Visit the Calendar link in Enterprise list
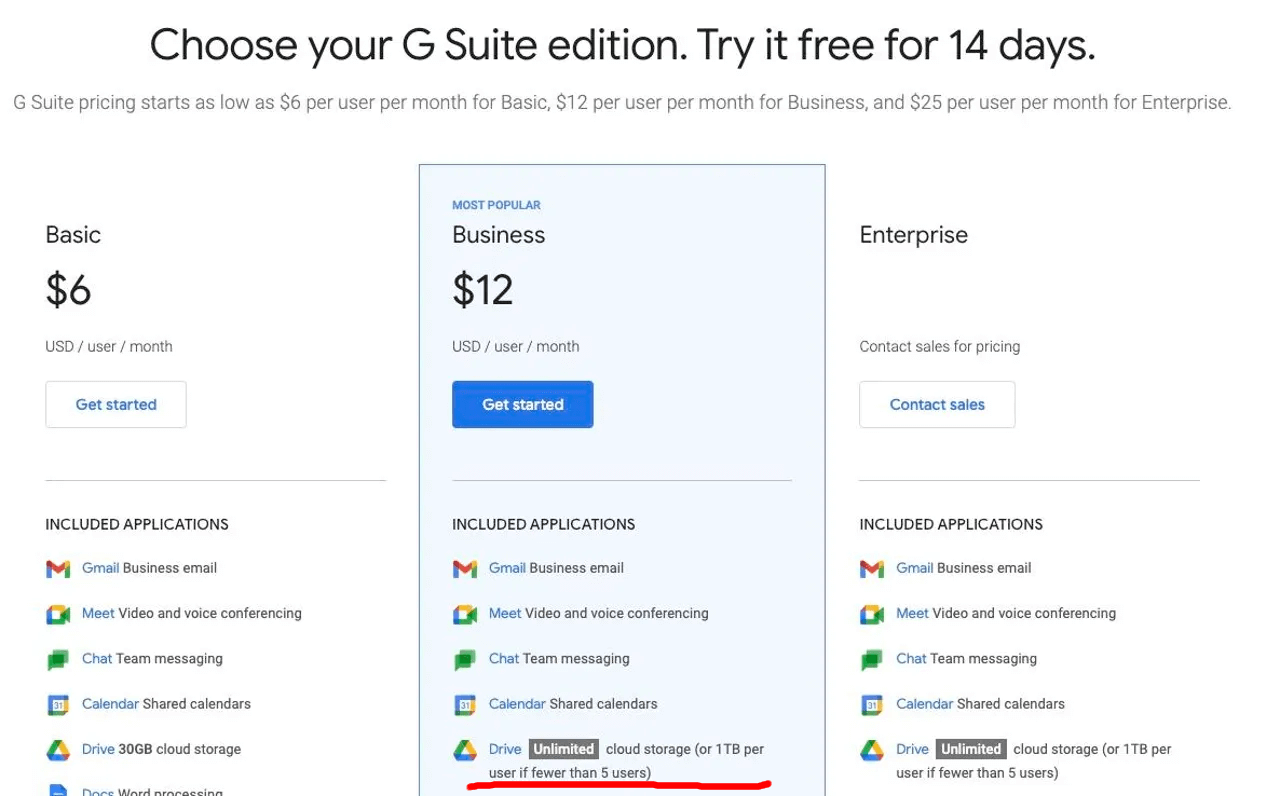1280x796 pixels. click(924, 704)
